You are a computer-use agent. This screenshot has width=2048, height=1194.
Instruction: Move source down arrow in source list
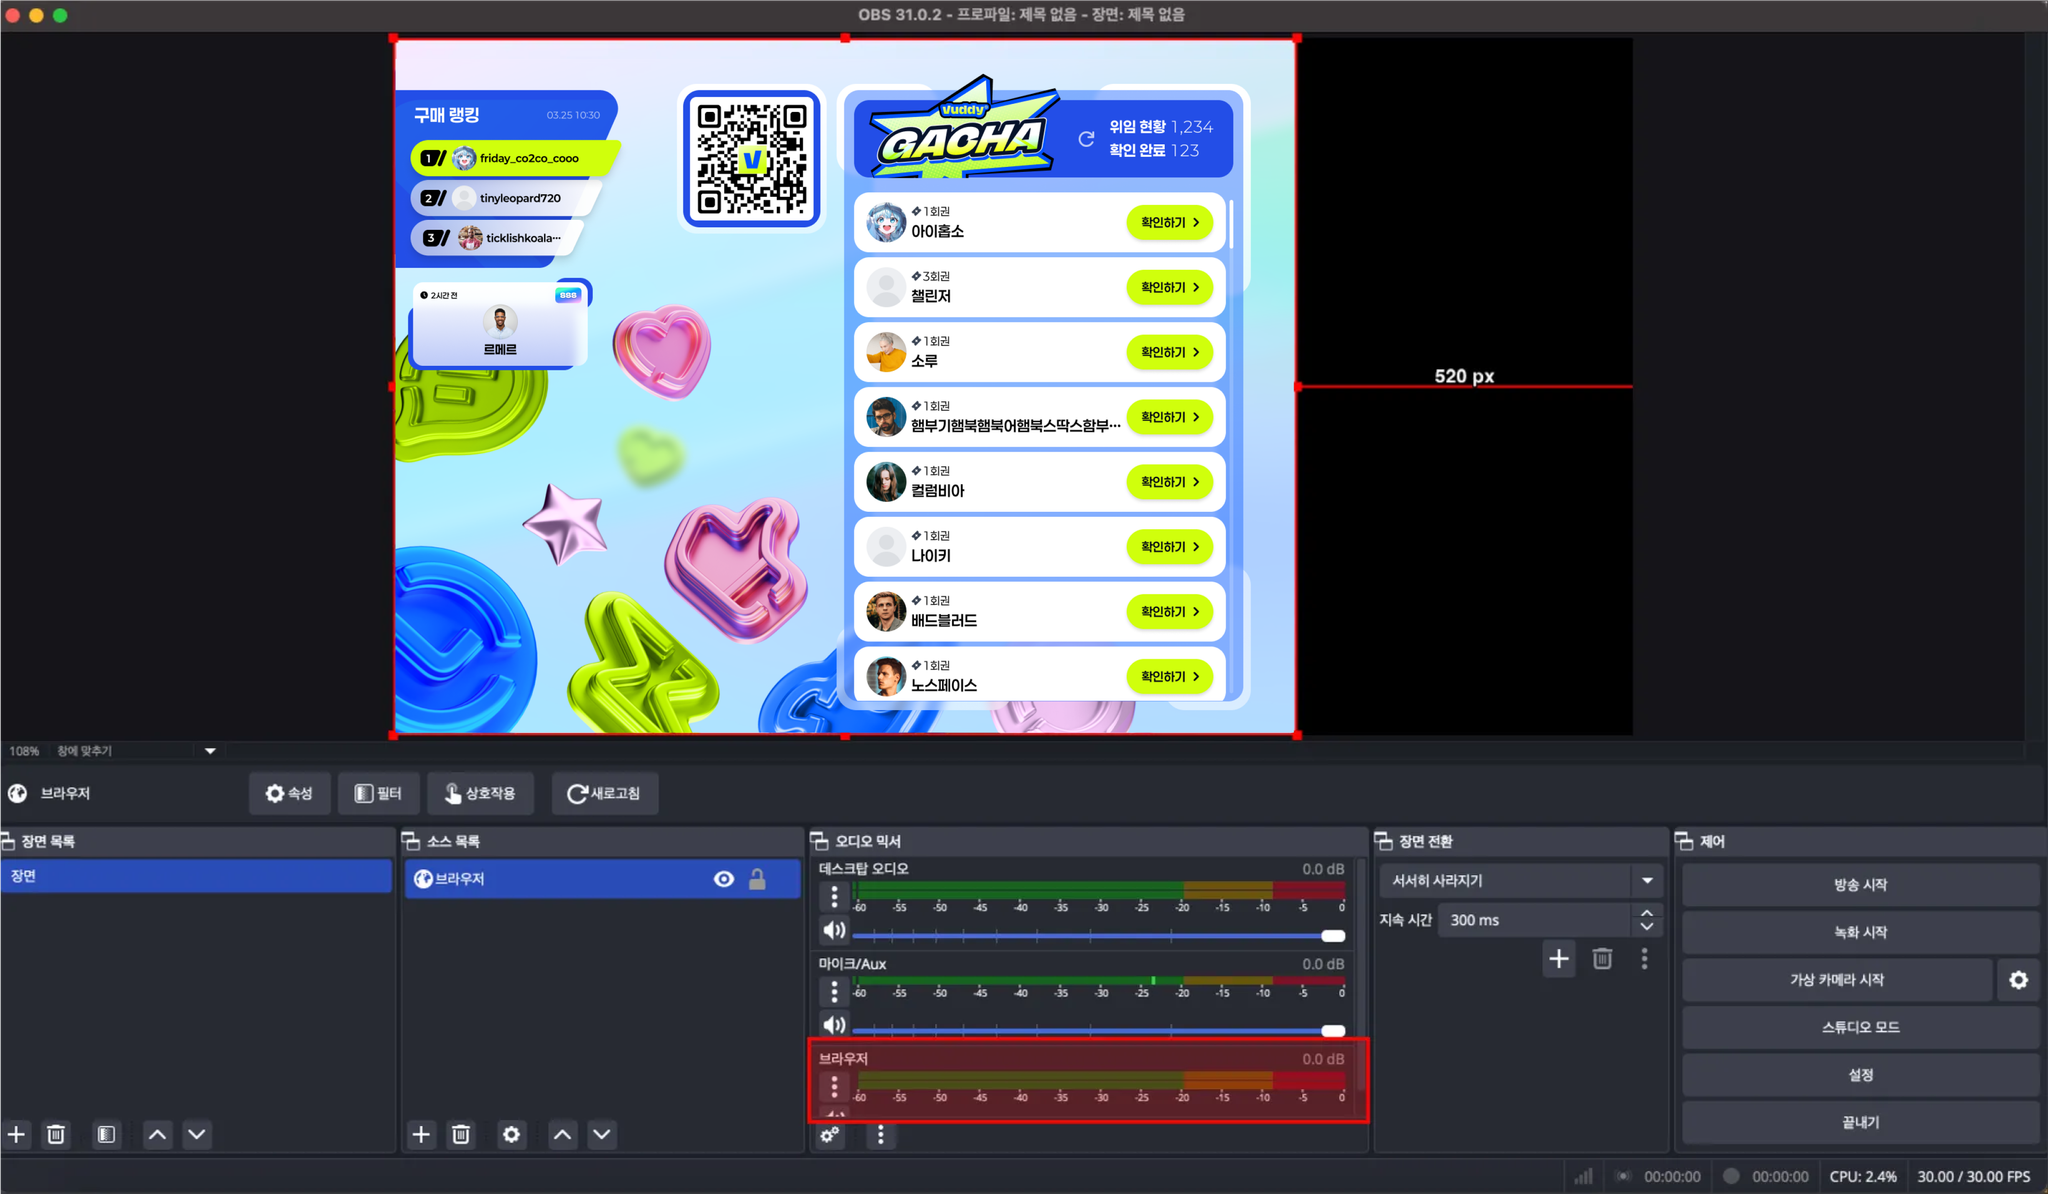pyautogui.click(x=602, y=1134)
